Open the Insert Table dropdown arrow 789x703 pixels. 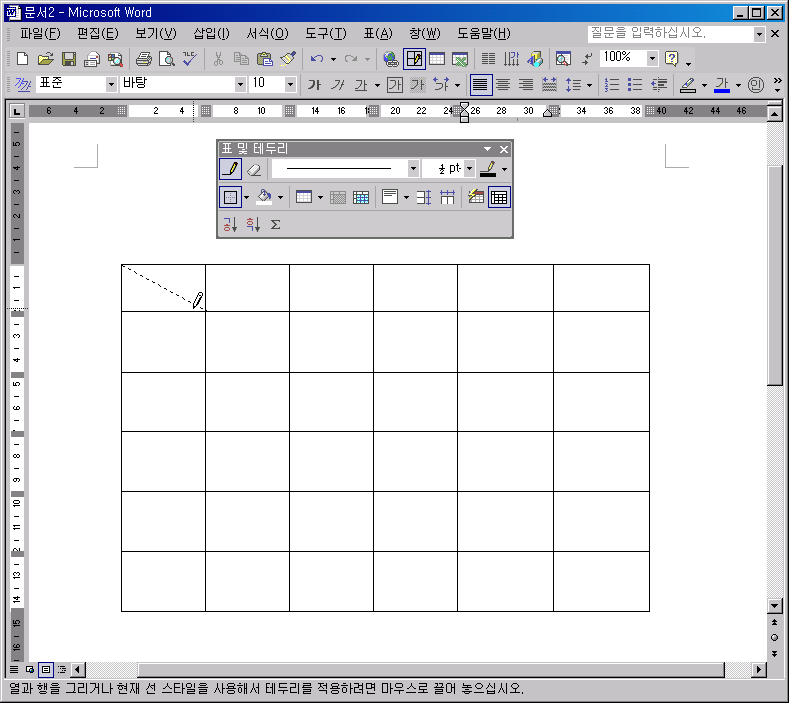tap(320, 197)
